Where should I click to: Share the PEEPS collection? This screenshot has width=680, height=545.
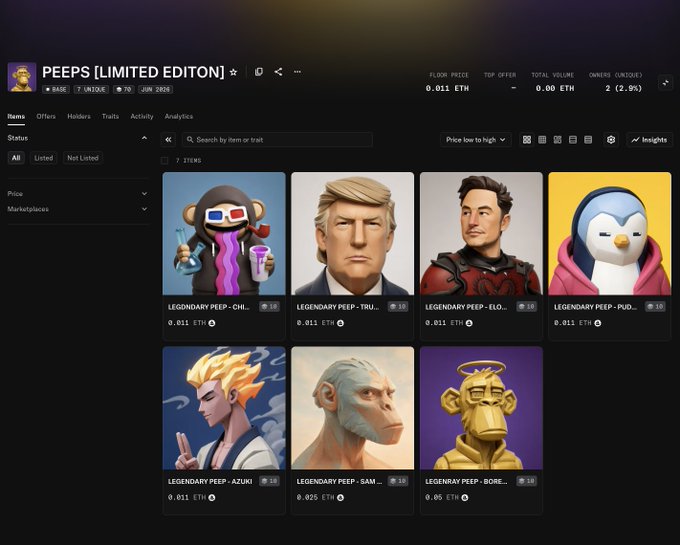pyautogui.click(x=278, y=72)
